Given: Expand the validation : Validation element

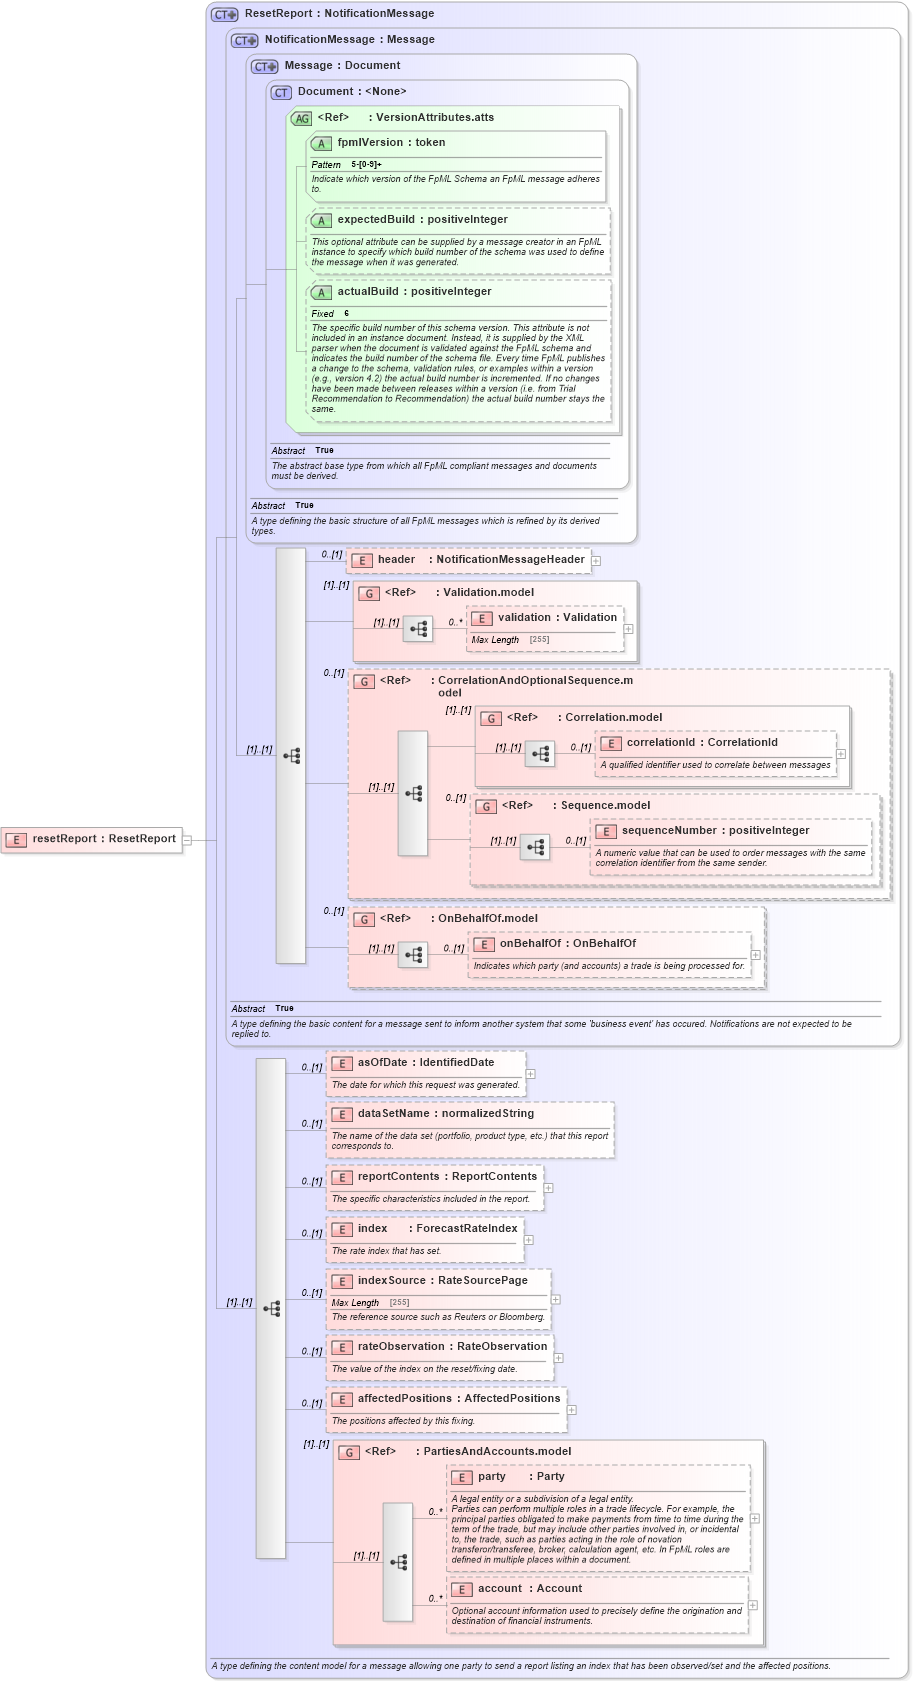Looking at the screenshot, I should (628, 629).
